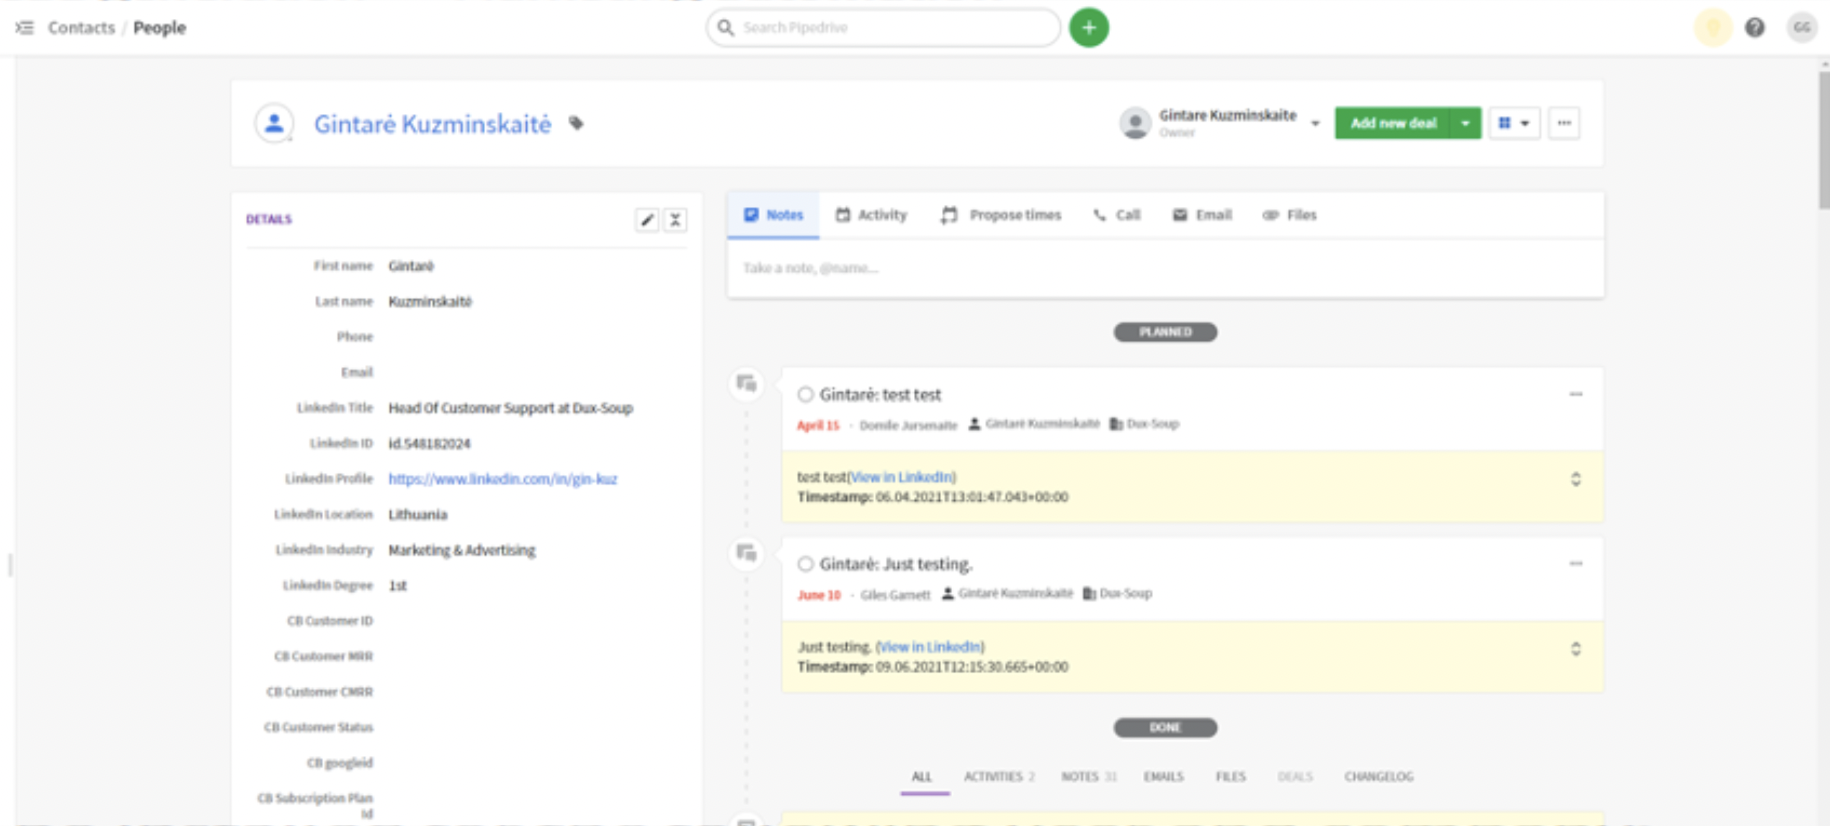Expand the 'test test' note content

pos(1576,480)
